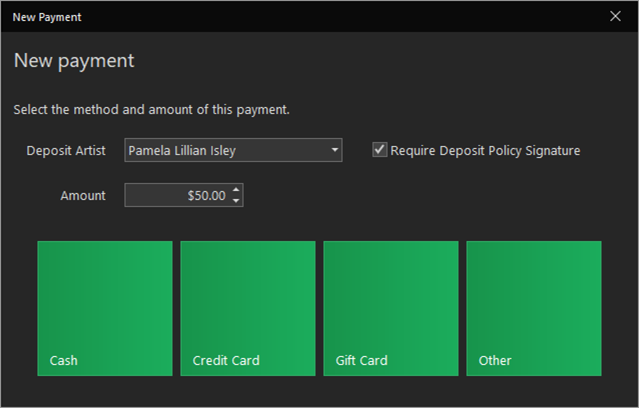Click the Credit Card caption text
Screen dimensions: 639x408
point(226,360)
